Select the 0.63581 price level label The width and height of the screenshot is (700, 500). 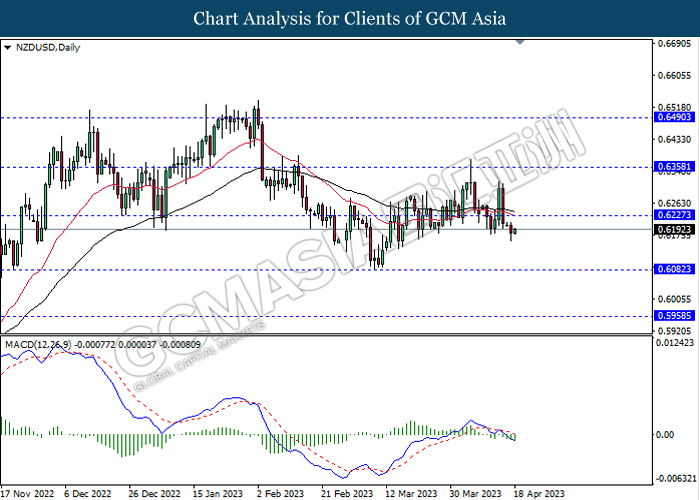click(x=674, y=167)
